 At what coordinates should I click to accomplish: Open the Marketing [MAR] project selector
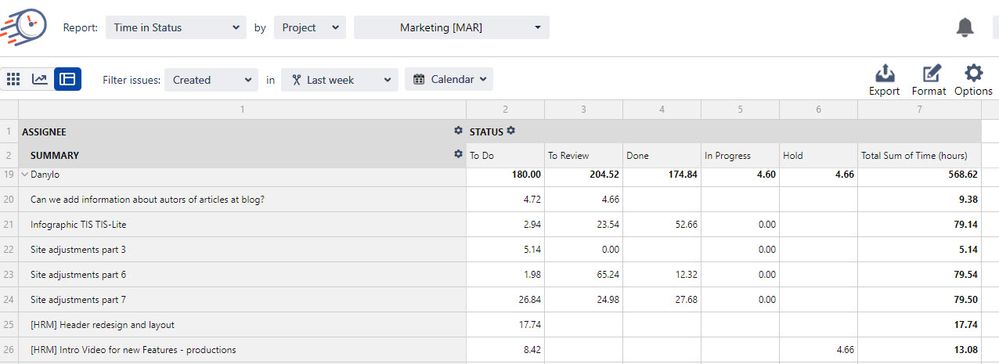tap(452, 27)
